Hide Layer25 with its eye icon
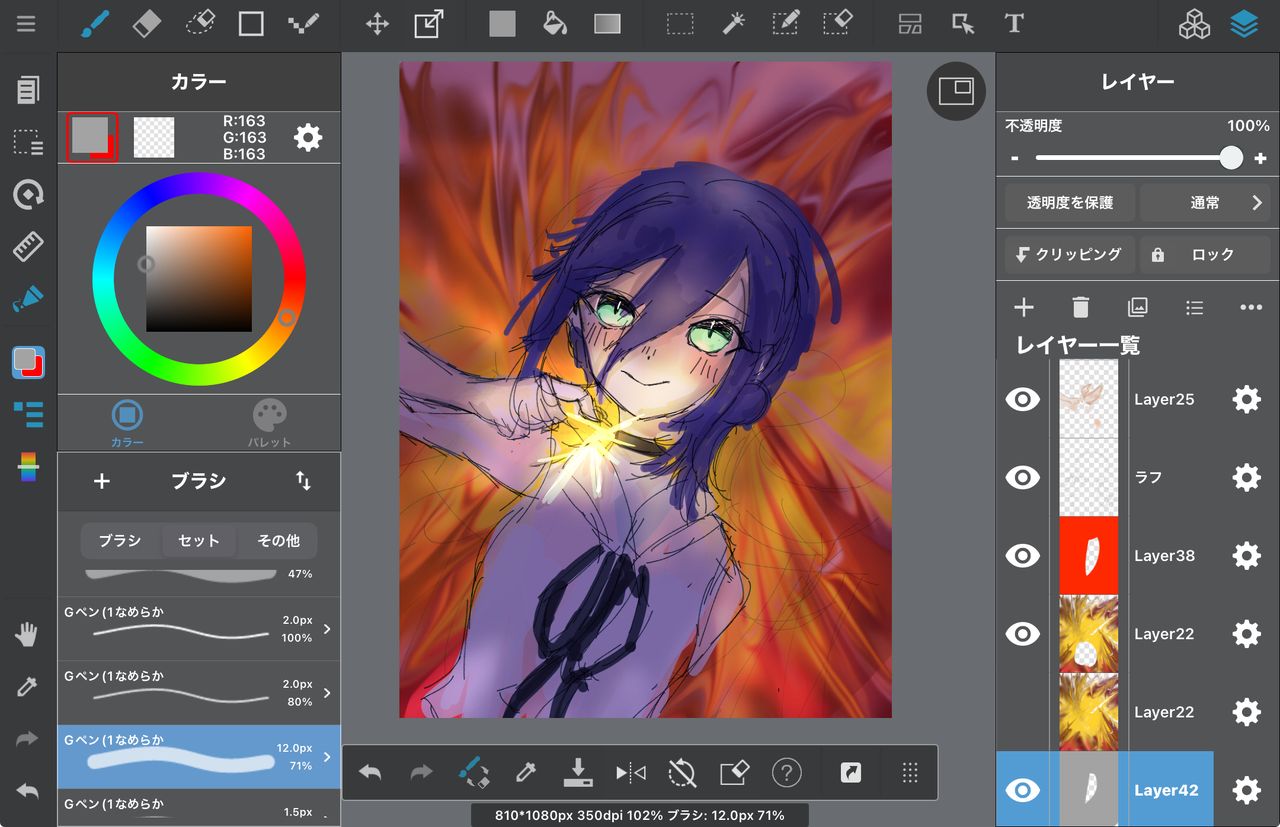Screen dimensions: 1280x827 coord(1022,400)
